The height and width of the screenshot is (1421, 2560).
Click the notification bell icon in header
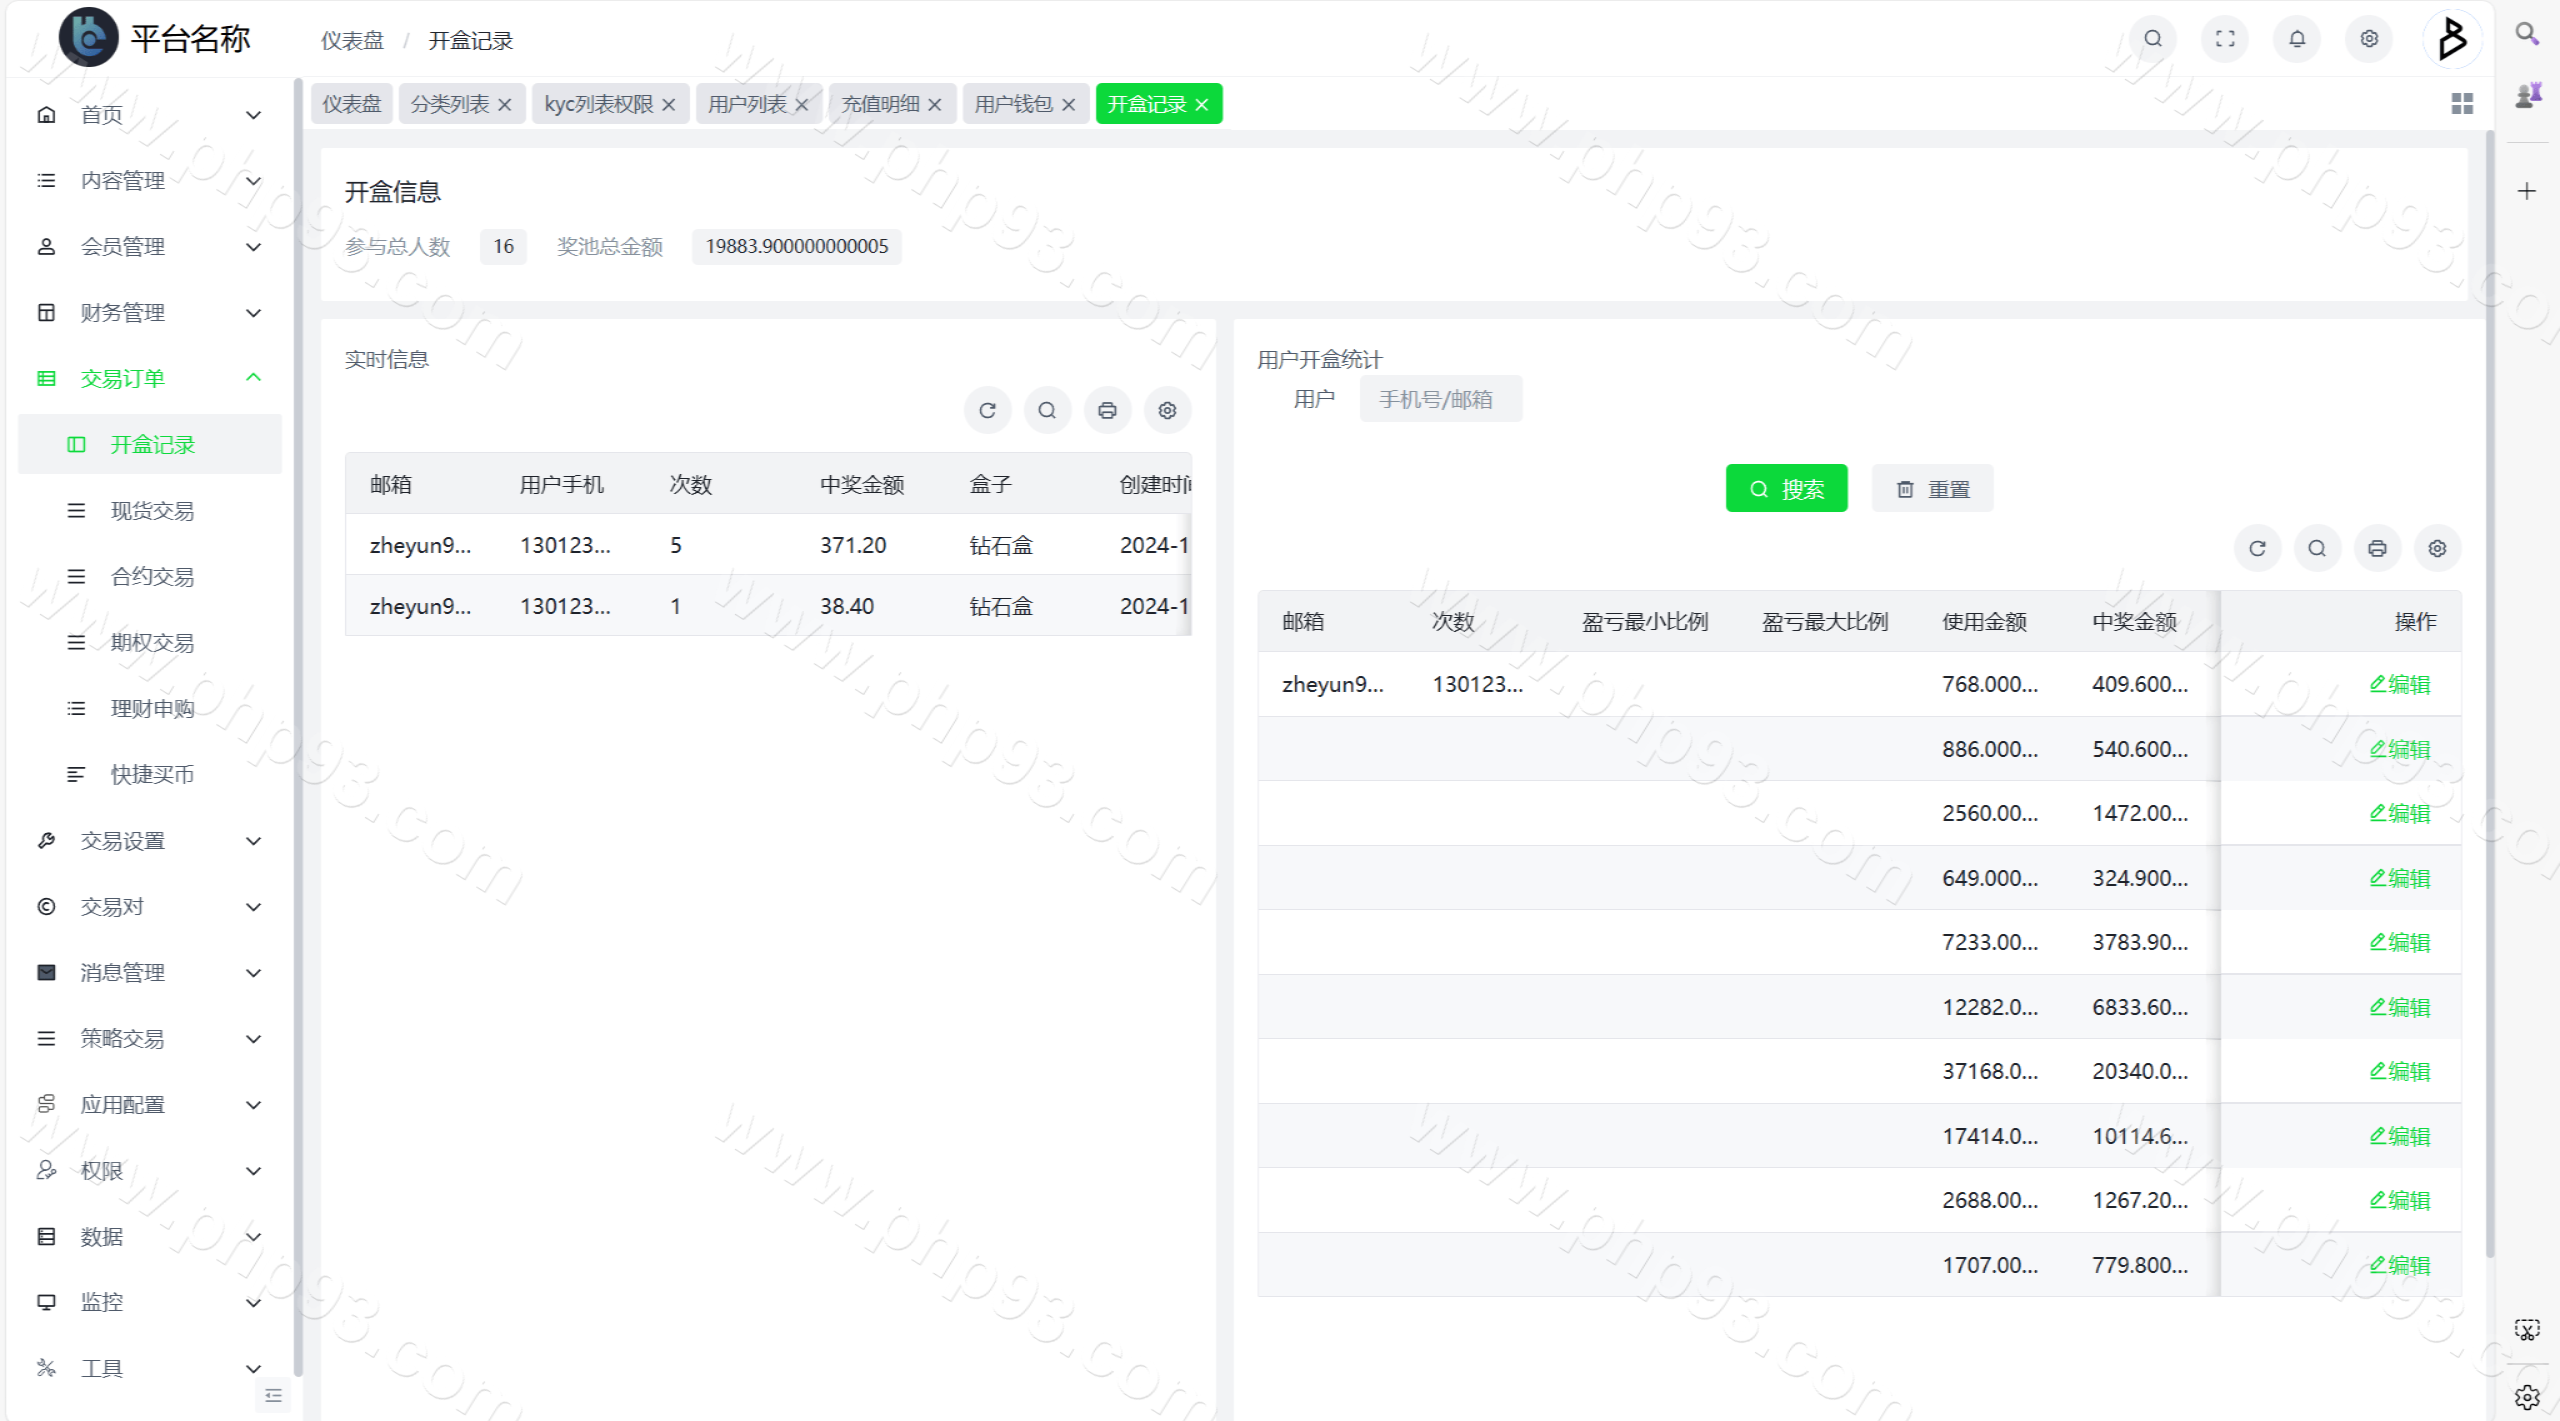tap(2297, 39)
